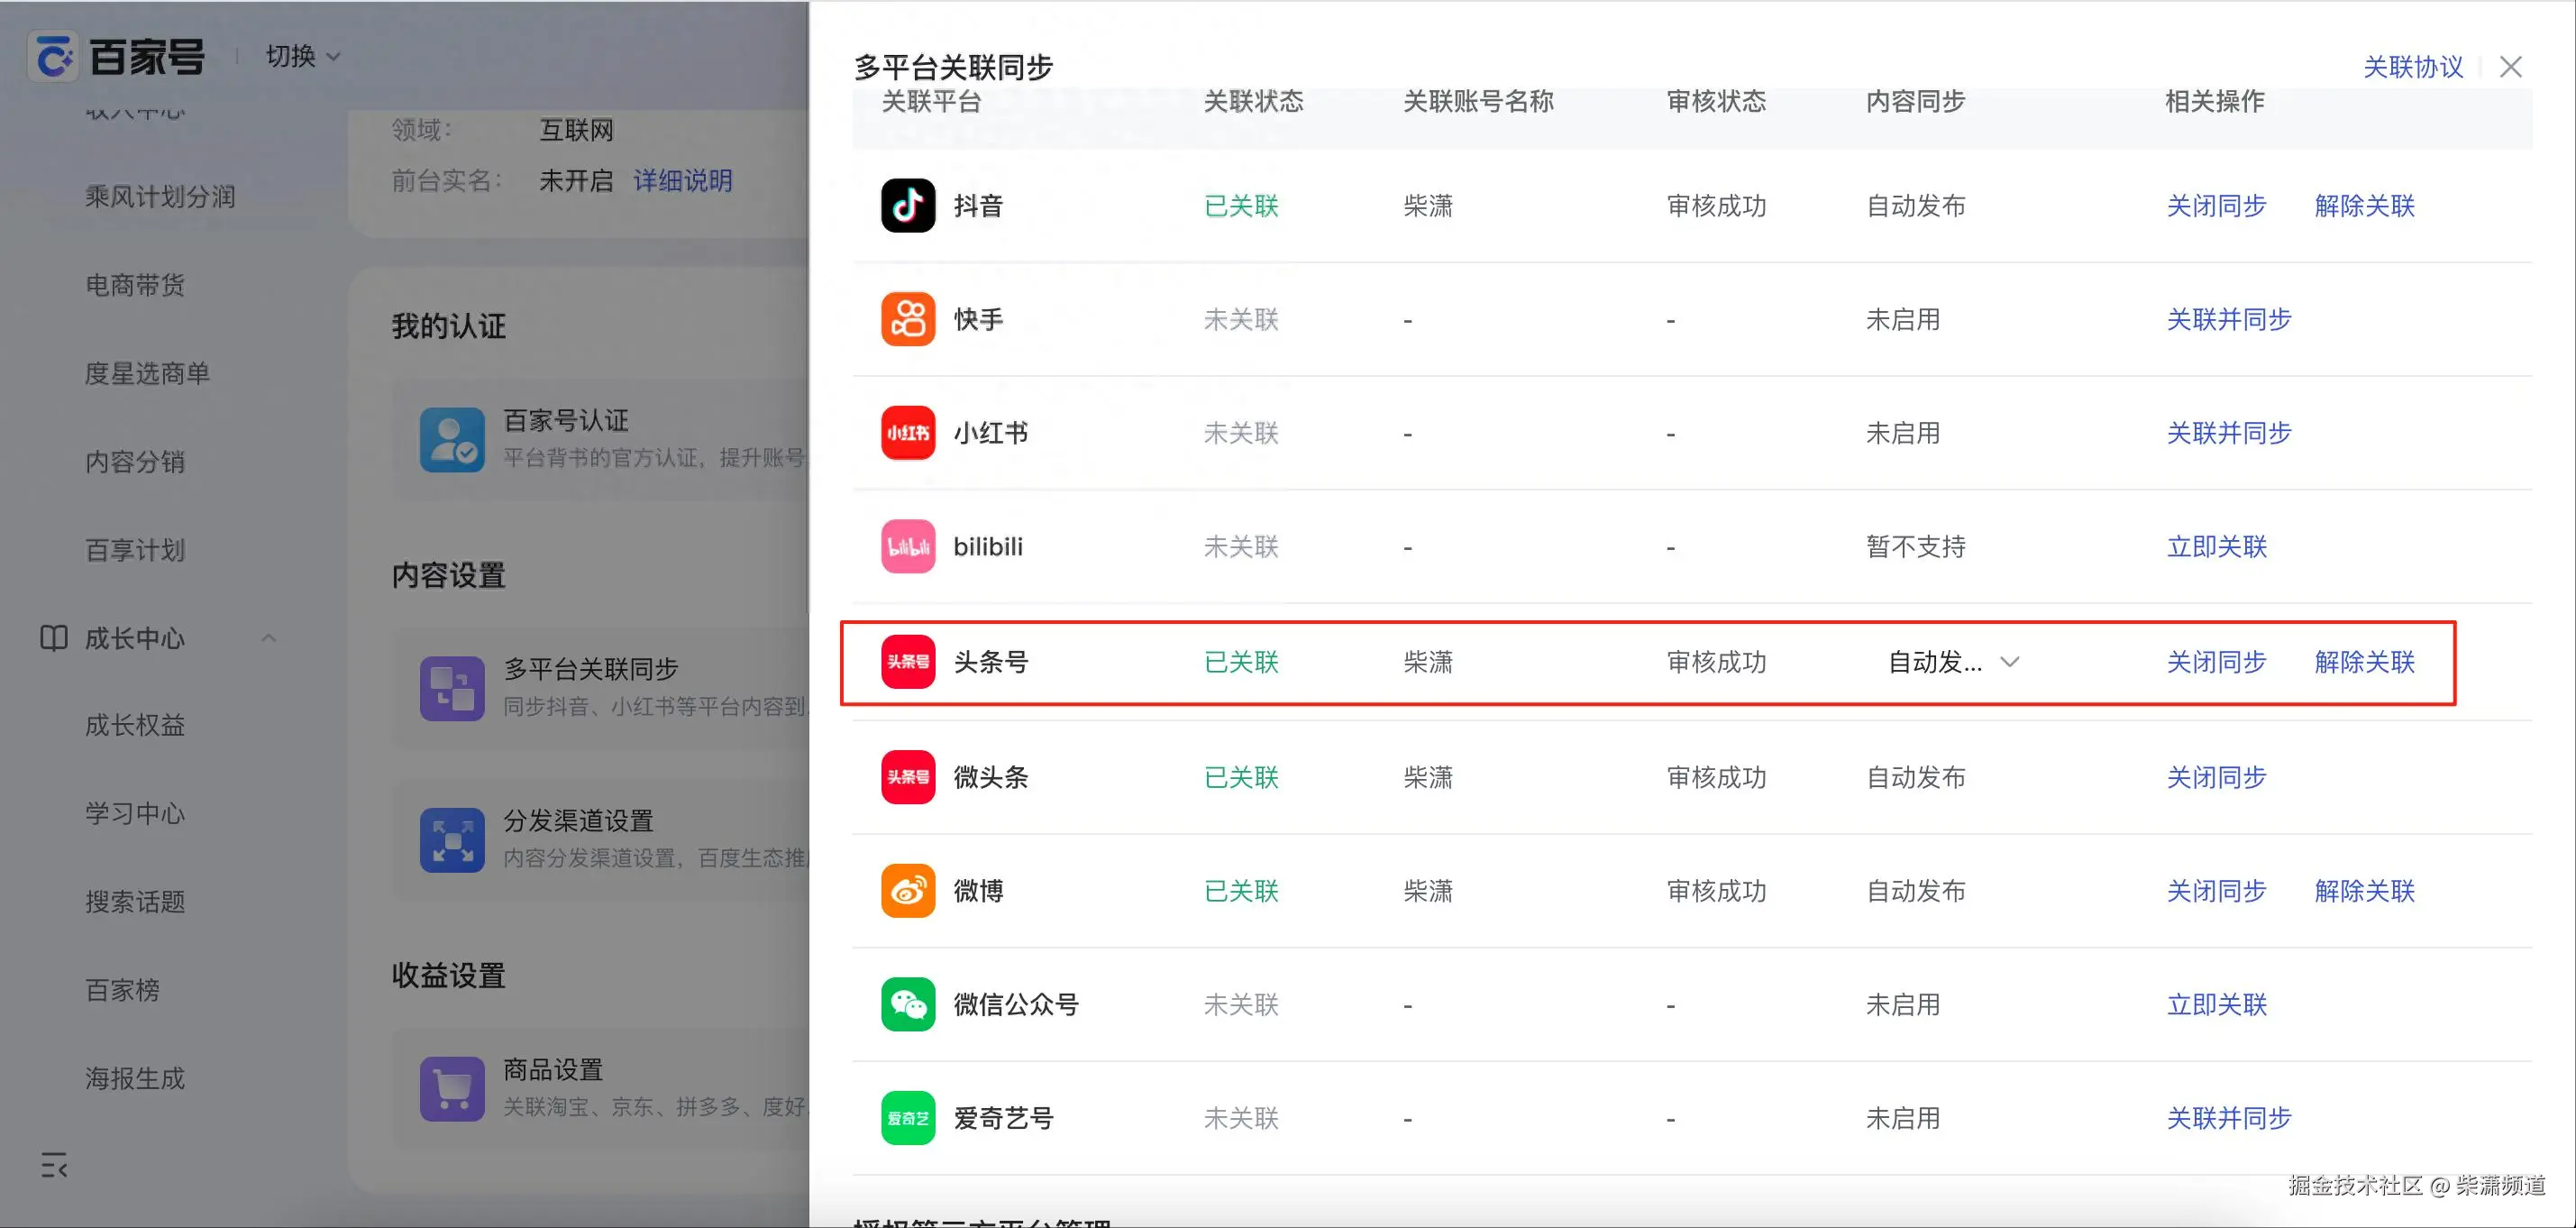Click the bilibili pink icon
This screenshot has height=1228, width=2576.
coord(907,547)
